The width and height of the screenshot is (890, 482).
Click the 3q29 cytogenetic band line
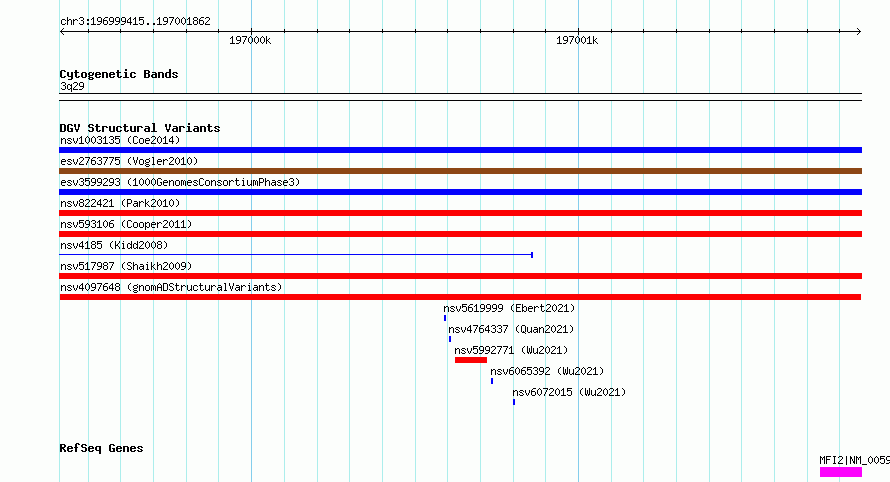click(x=460, y=97)
